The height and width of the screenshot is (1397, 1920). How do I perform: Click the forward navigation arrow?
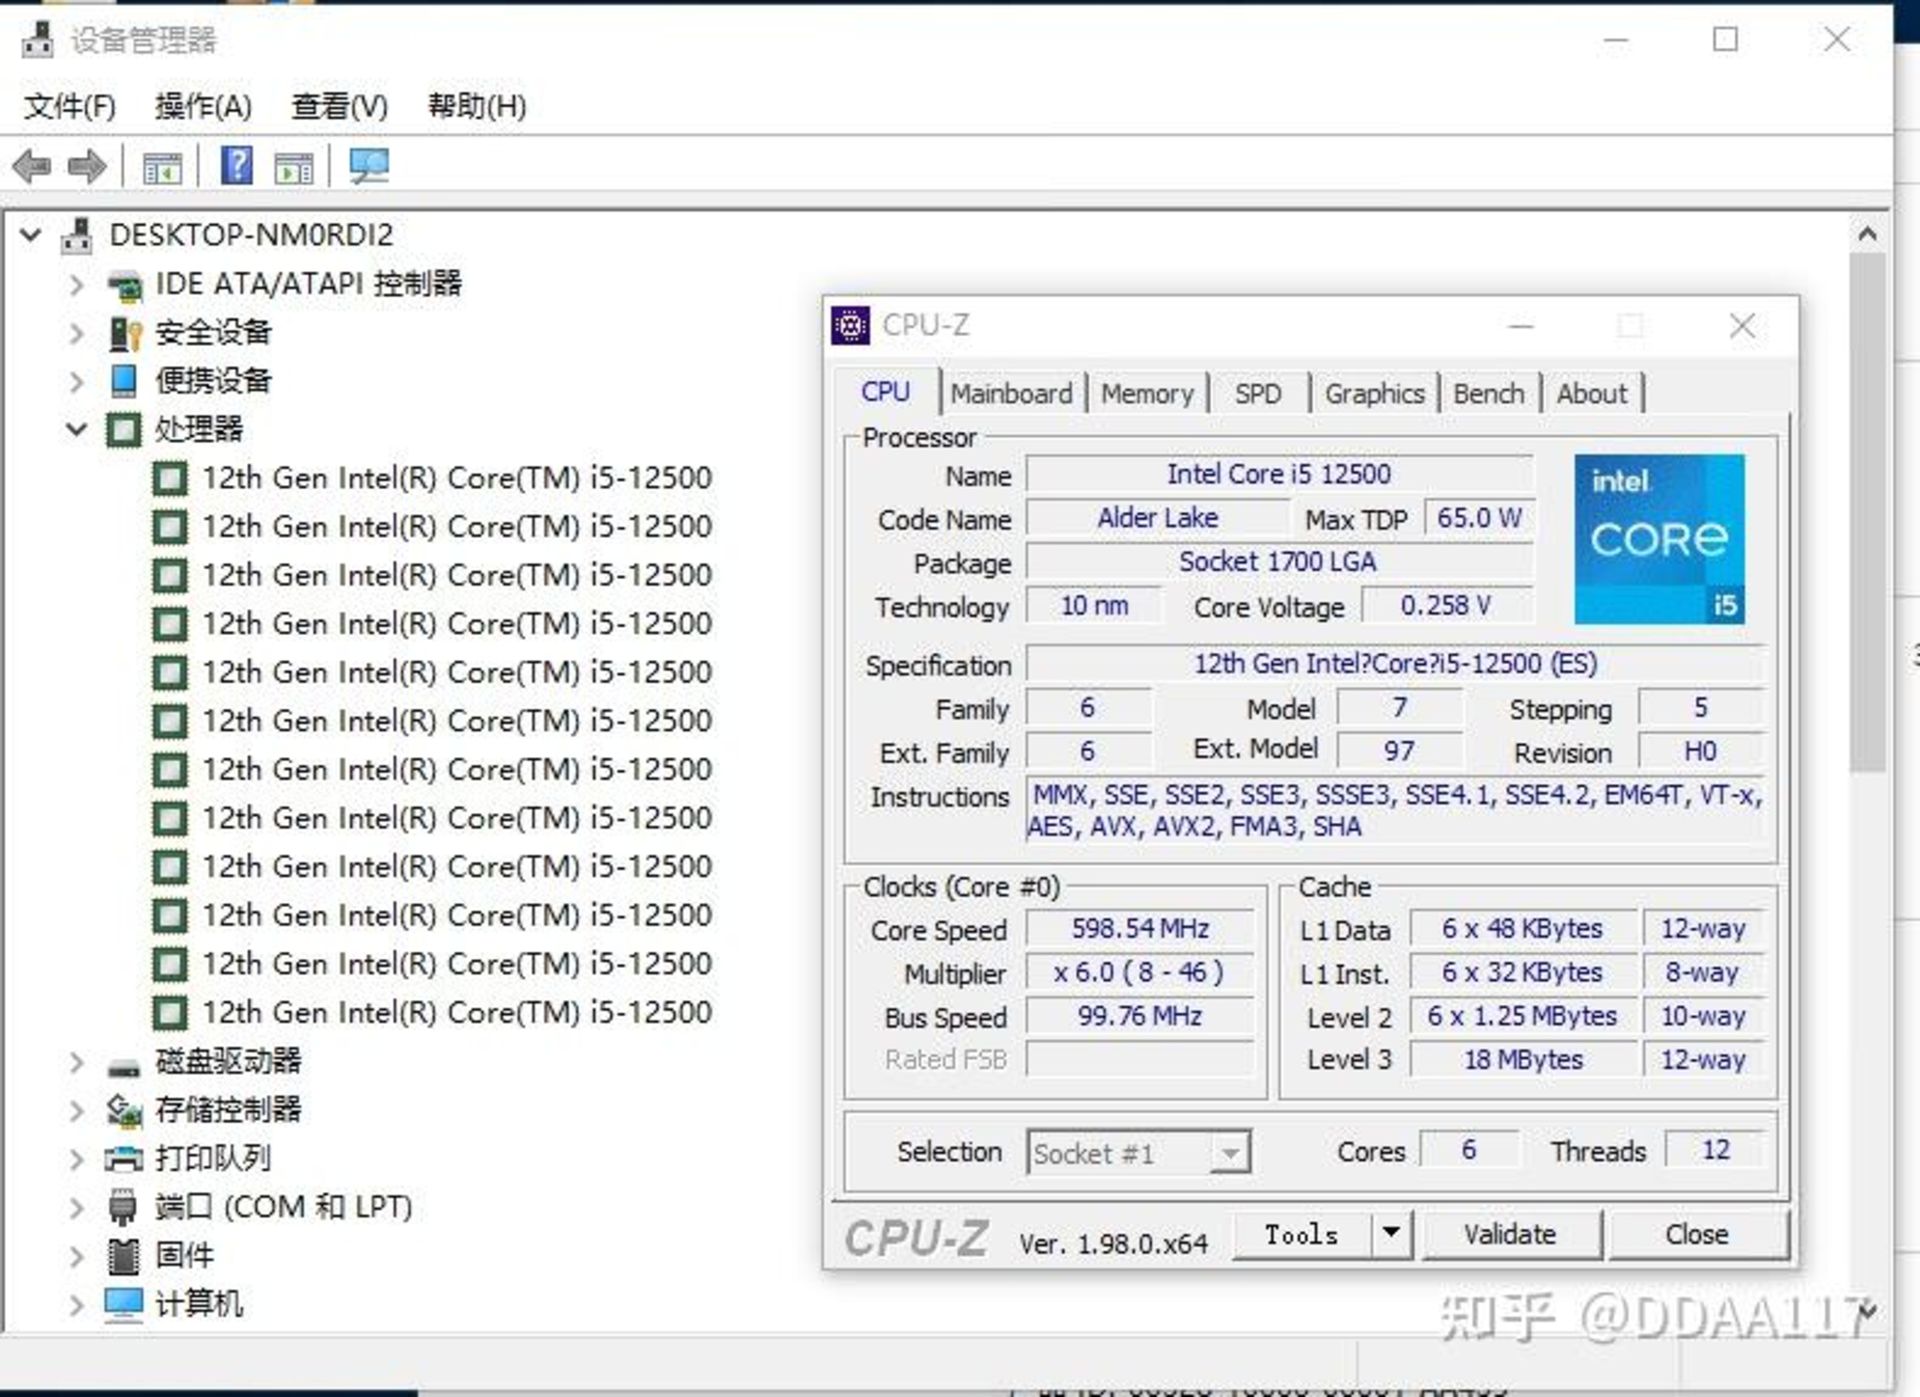[x=86, y=166]
